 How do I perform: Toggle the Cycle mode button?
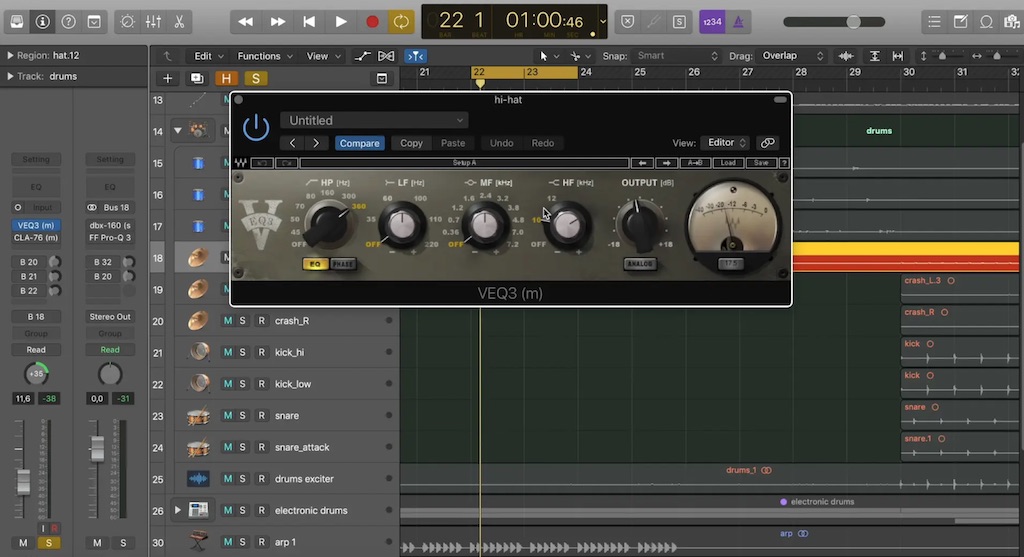tap(401, 22)
